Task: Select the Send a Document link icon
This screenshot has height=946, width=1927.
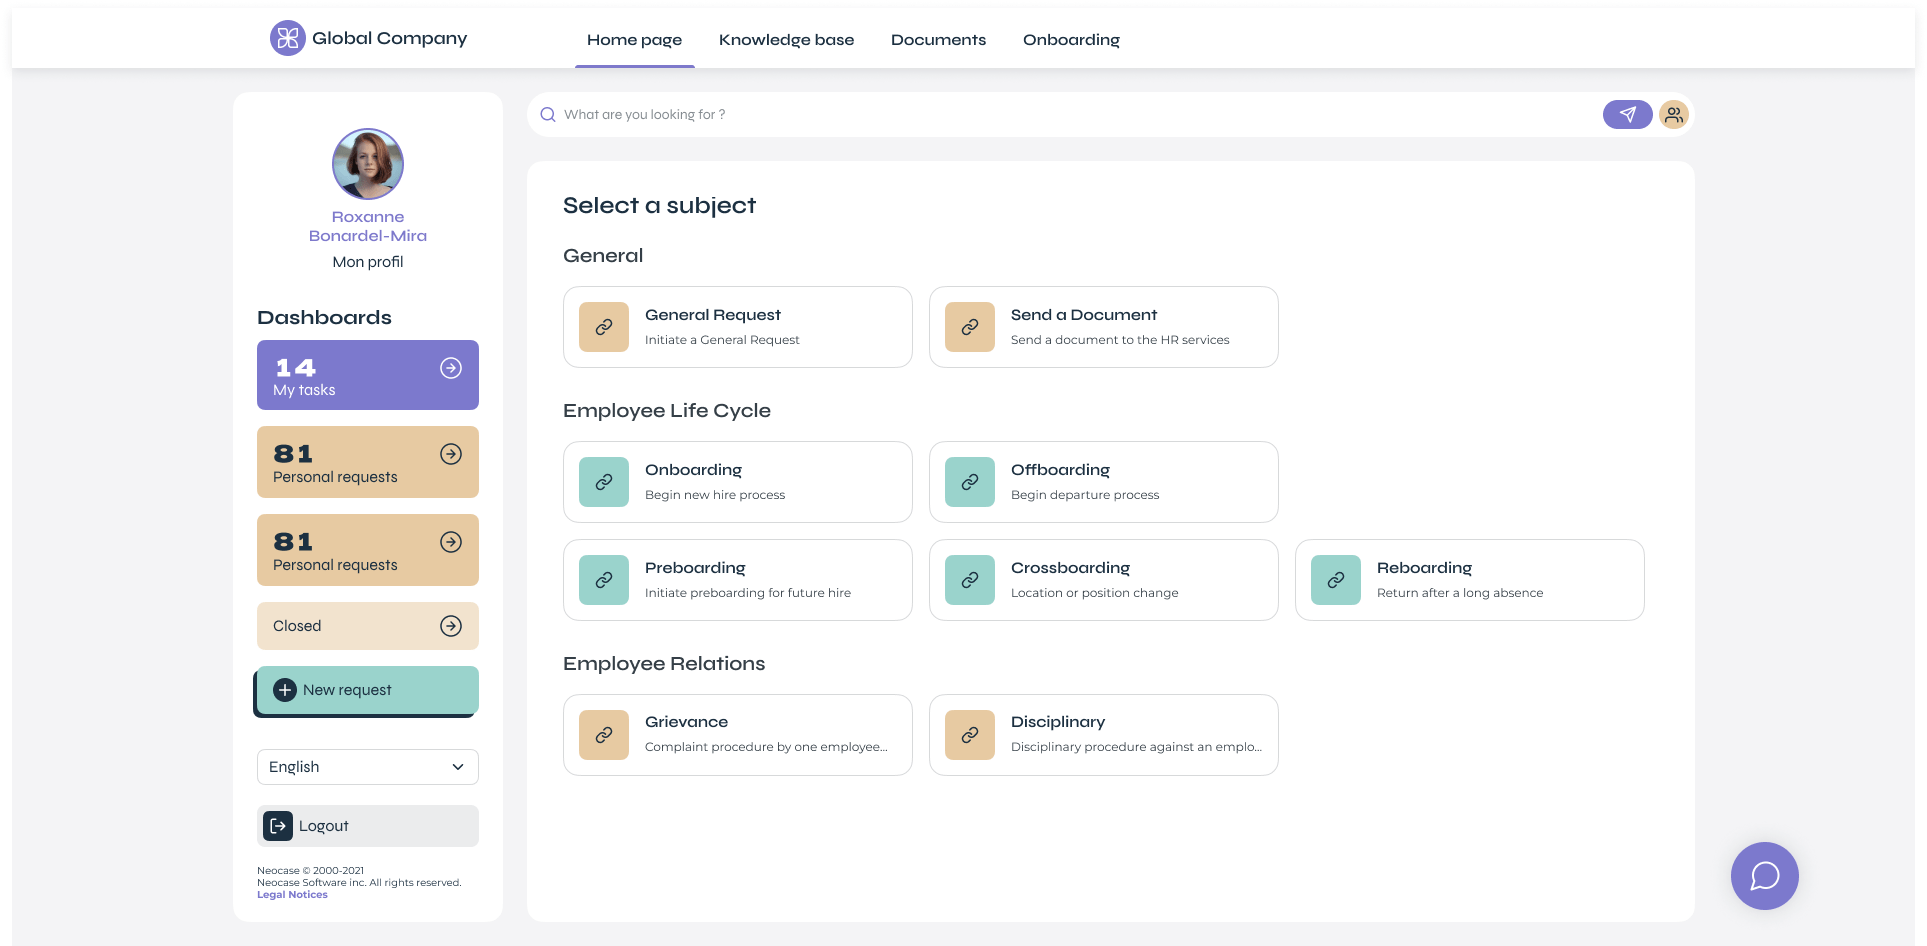Action: click(968, 326)
